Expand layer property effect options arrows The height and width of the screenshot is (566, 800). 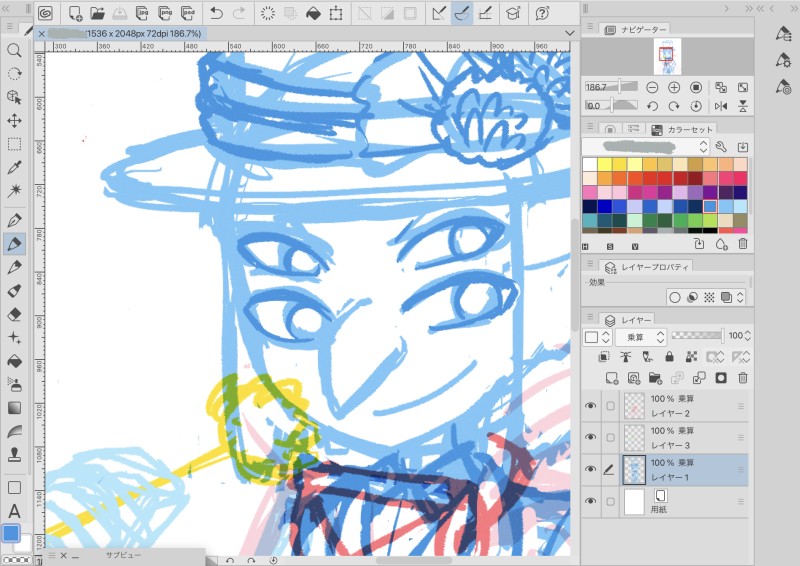[740, 298]
